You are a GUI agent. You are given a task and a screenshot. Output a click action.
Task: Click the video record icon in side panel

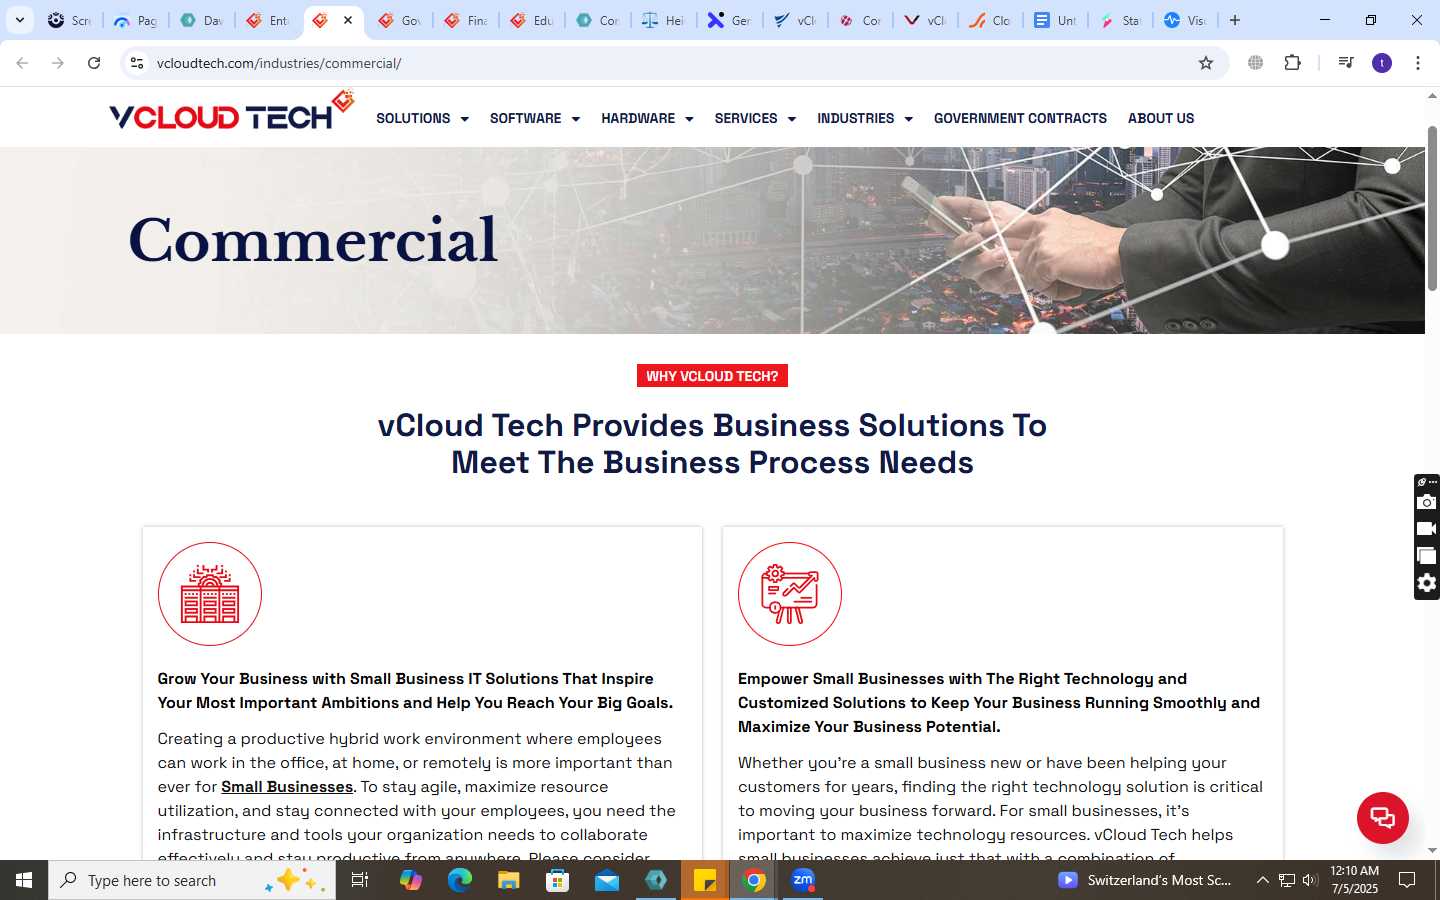click(x=1427, y=529)
